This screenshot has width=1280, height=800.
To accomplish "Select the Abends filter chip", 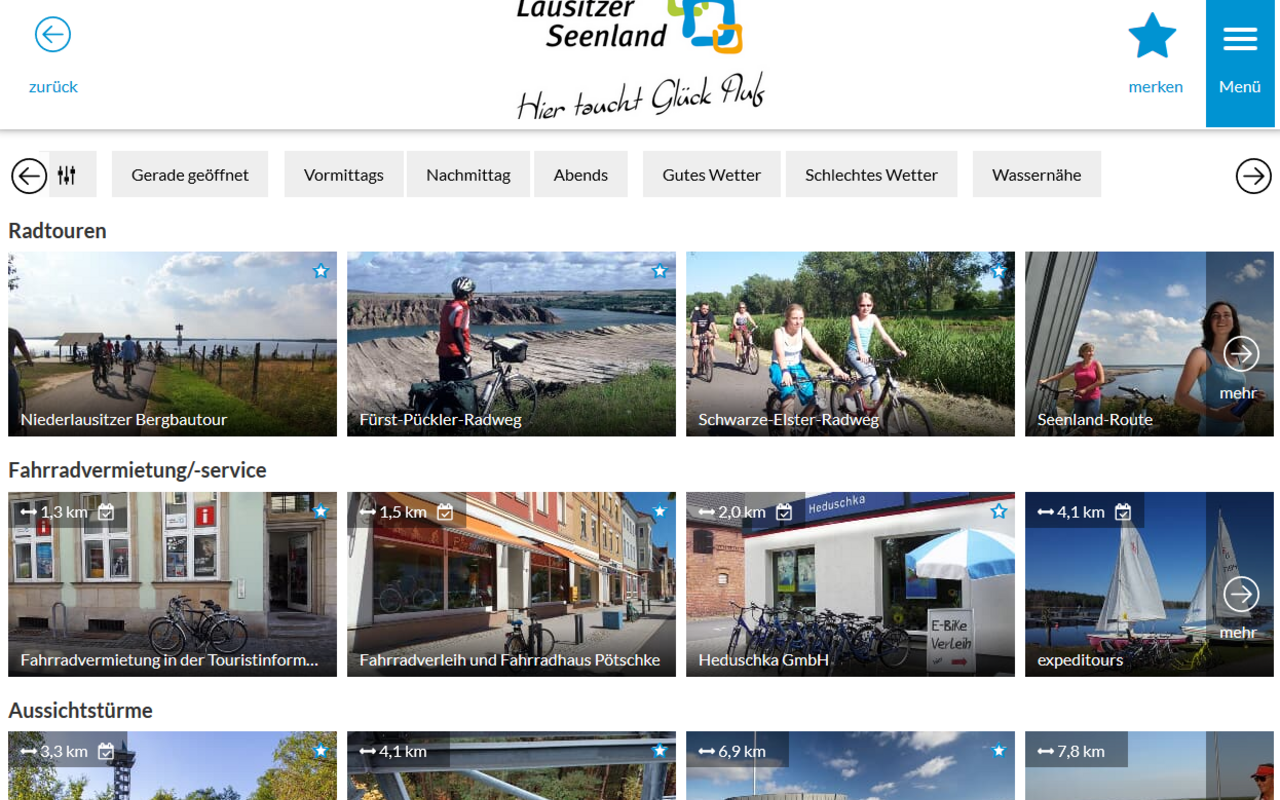I will (x=580, y=174).
